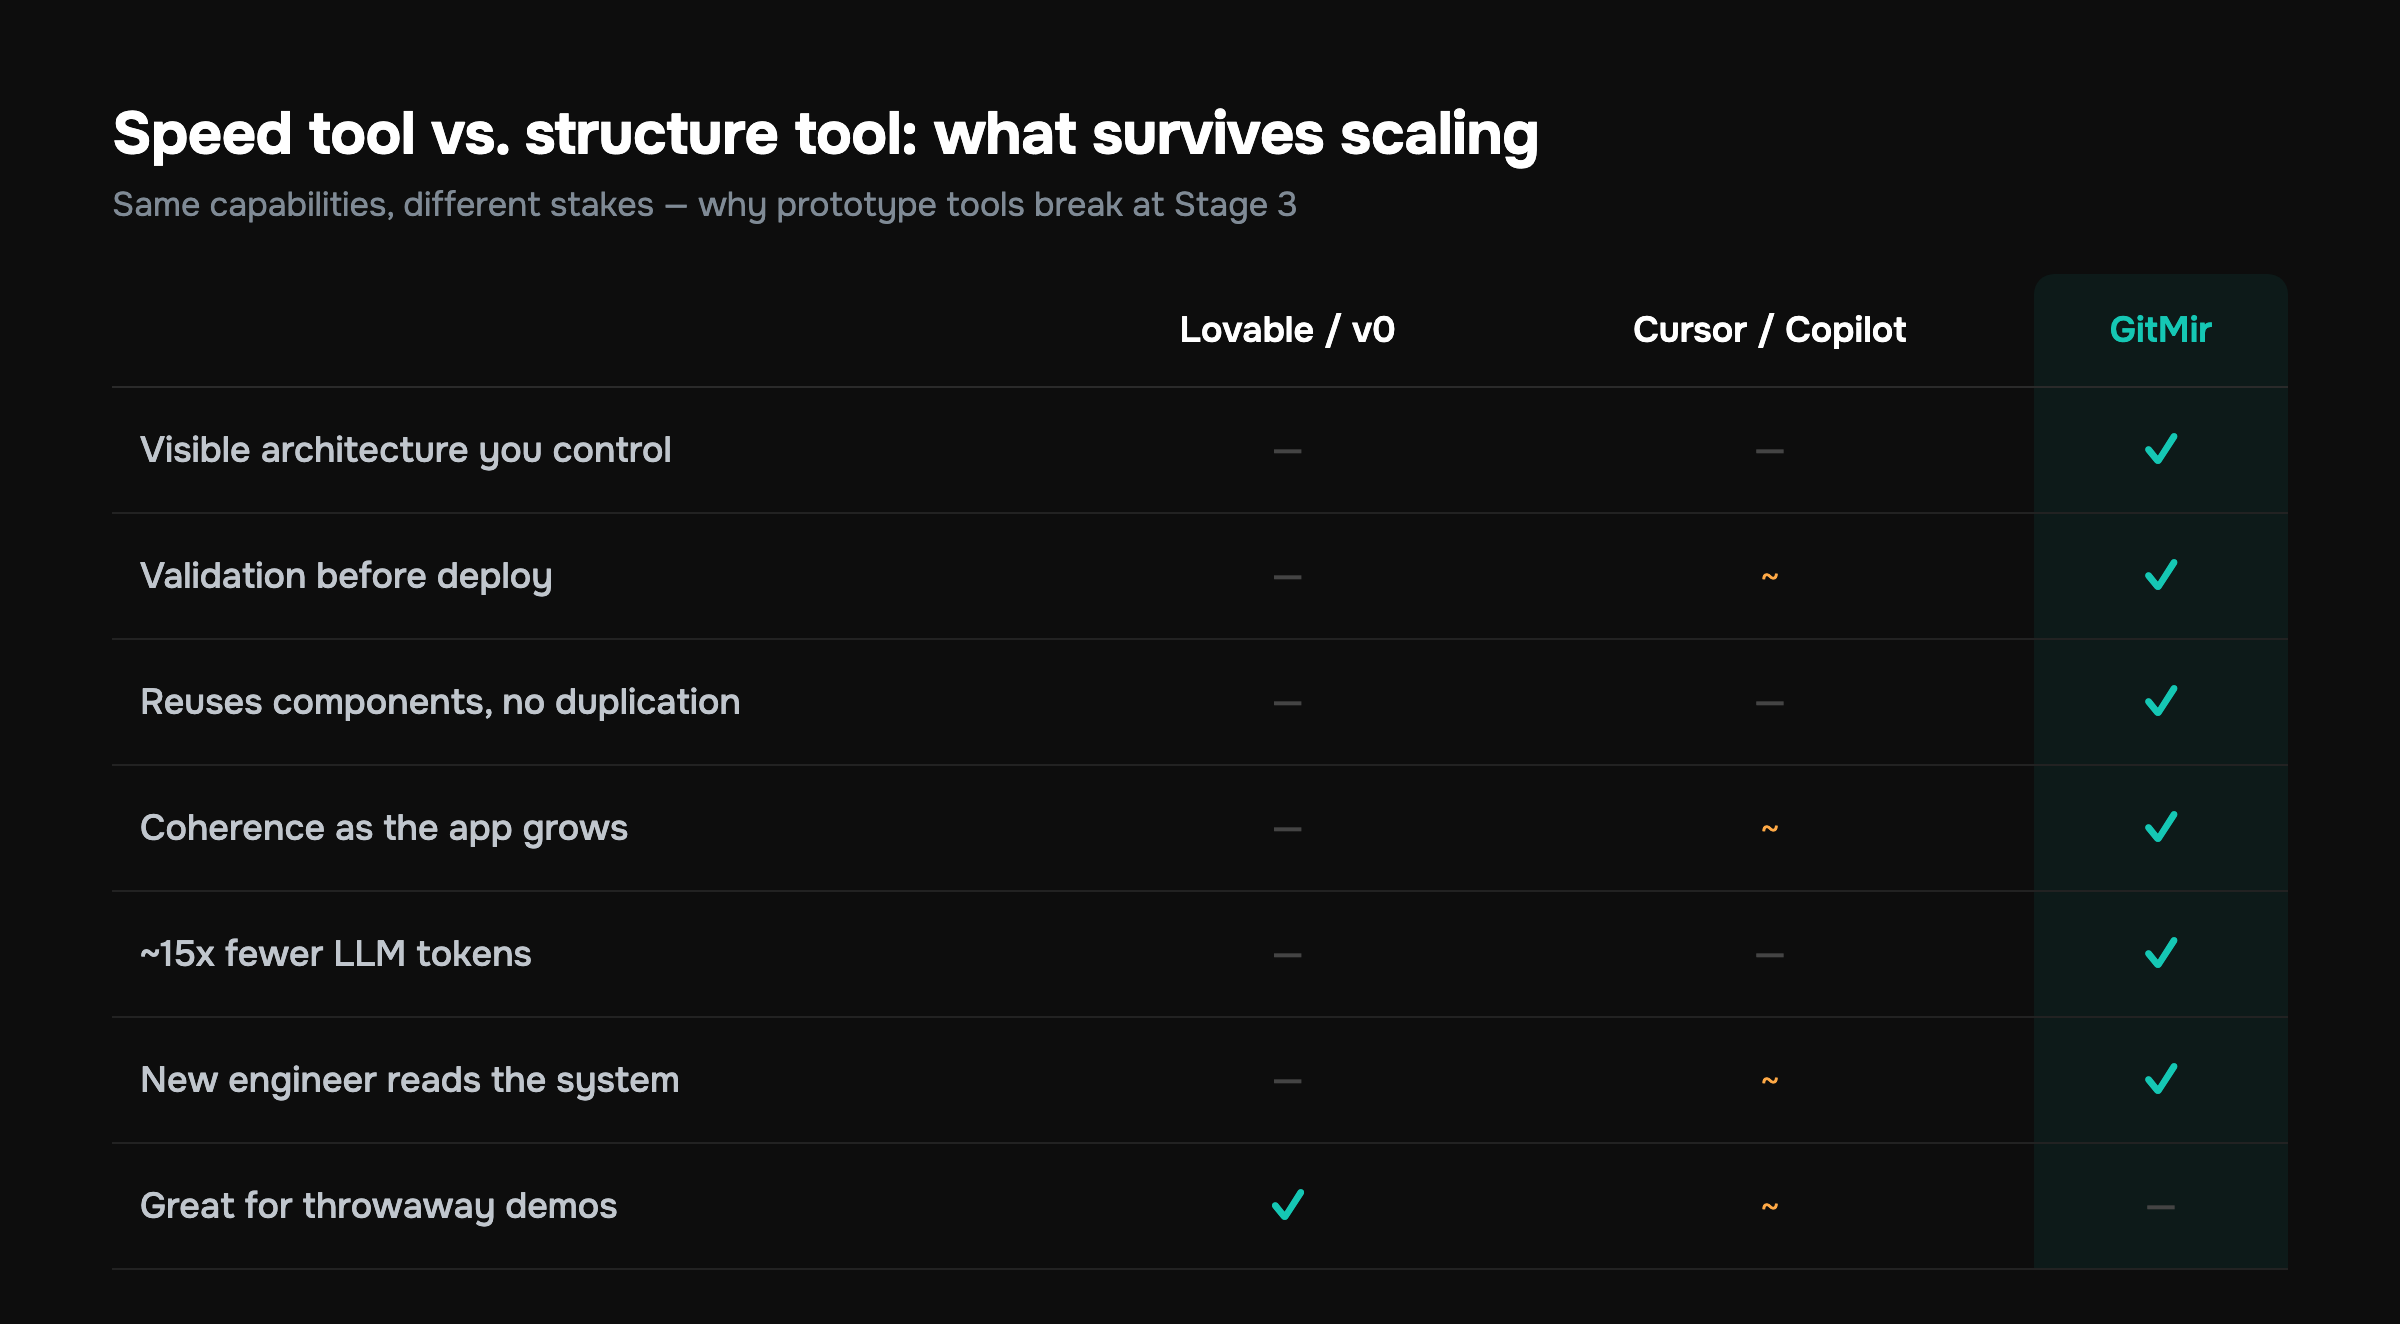The image size is (2400, 1324).
Task: Click the Cursor / Copilot dash for Reuses components row
Action: 1769,703
